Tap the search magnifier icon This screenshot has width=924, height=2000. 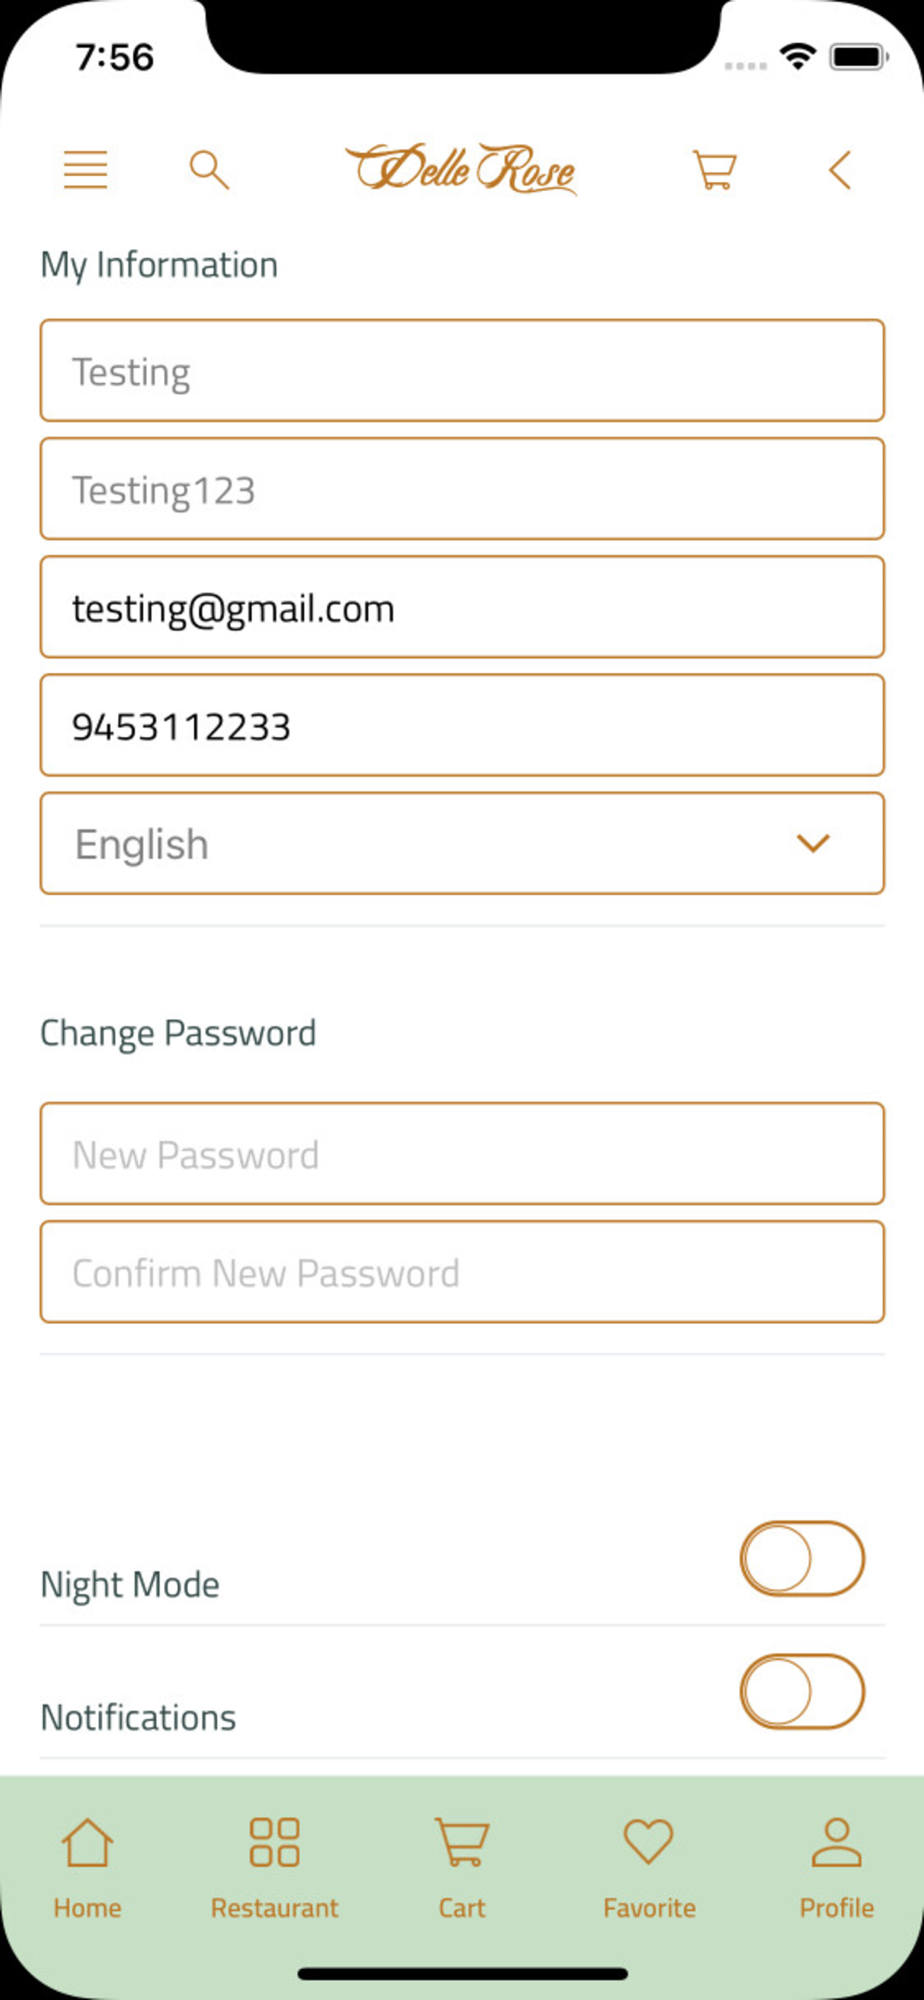pos(209,170)
